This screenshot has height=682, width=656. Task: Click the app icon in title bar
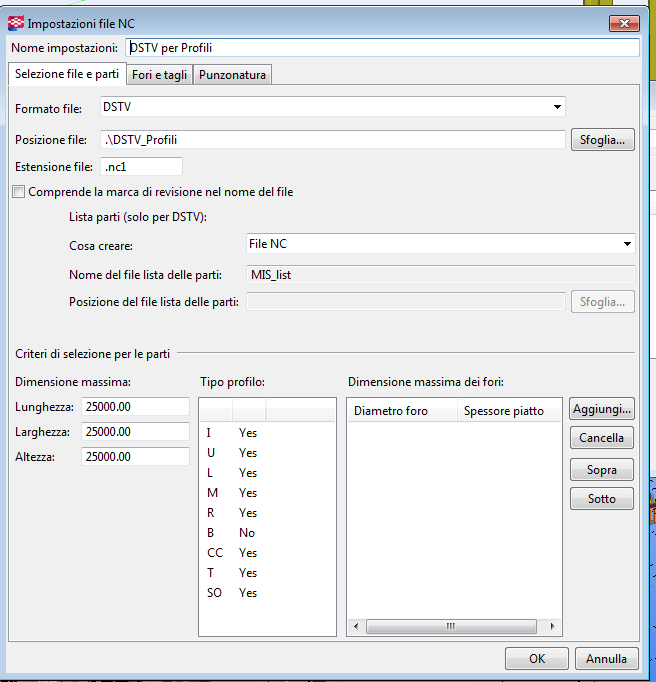coord(16,22)
